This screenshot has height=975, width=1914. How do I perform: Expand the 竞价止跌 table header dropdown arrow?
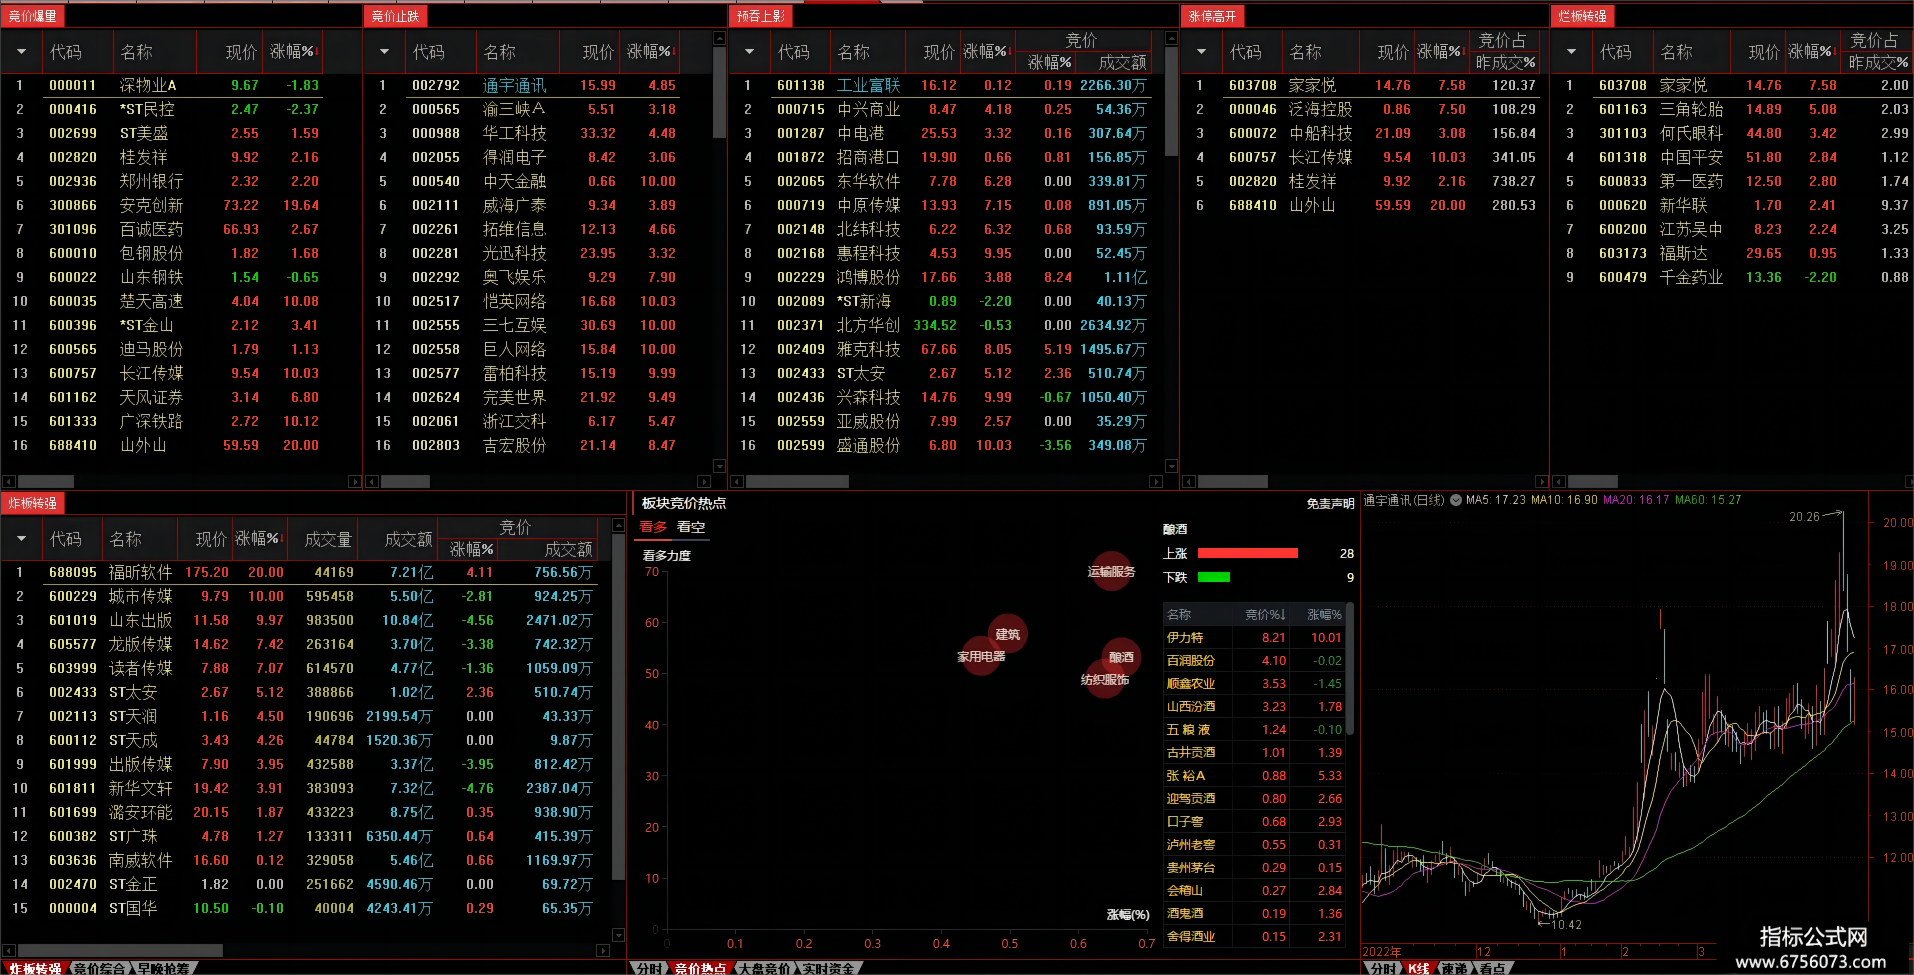click(384, 52)
